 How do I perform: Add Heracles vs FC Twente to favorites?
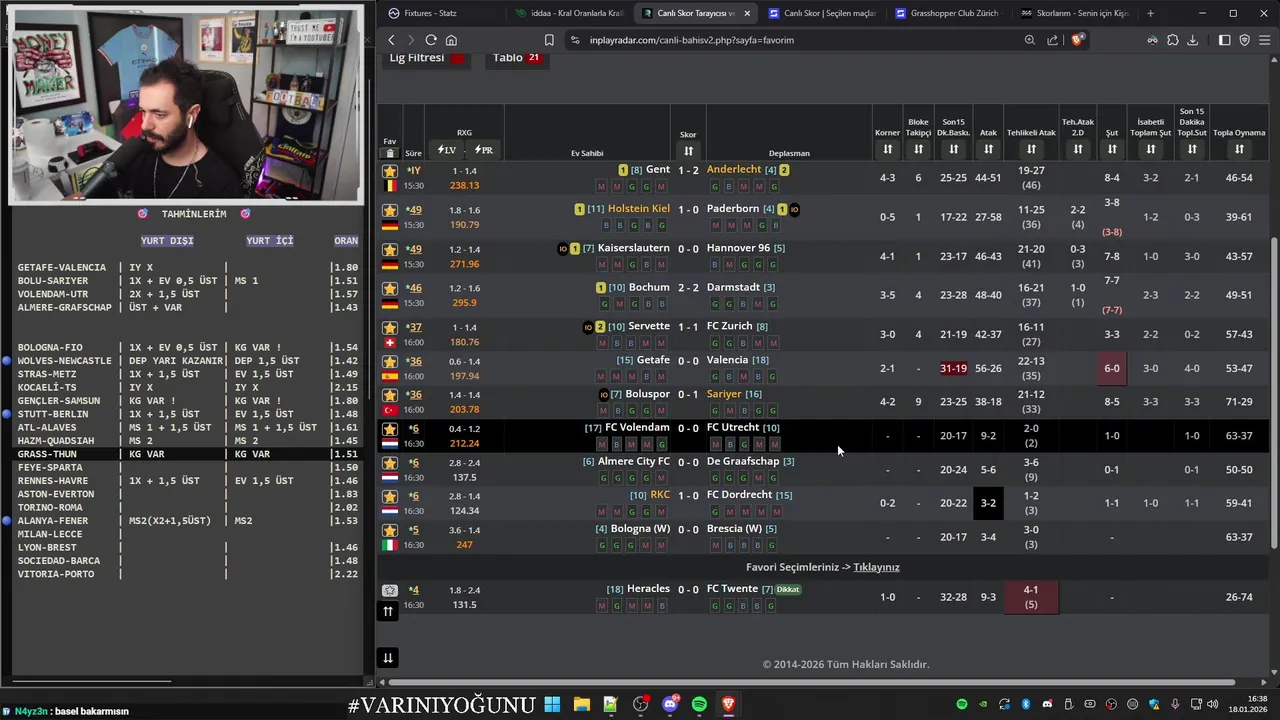point(390,590)
